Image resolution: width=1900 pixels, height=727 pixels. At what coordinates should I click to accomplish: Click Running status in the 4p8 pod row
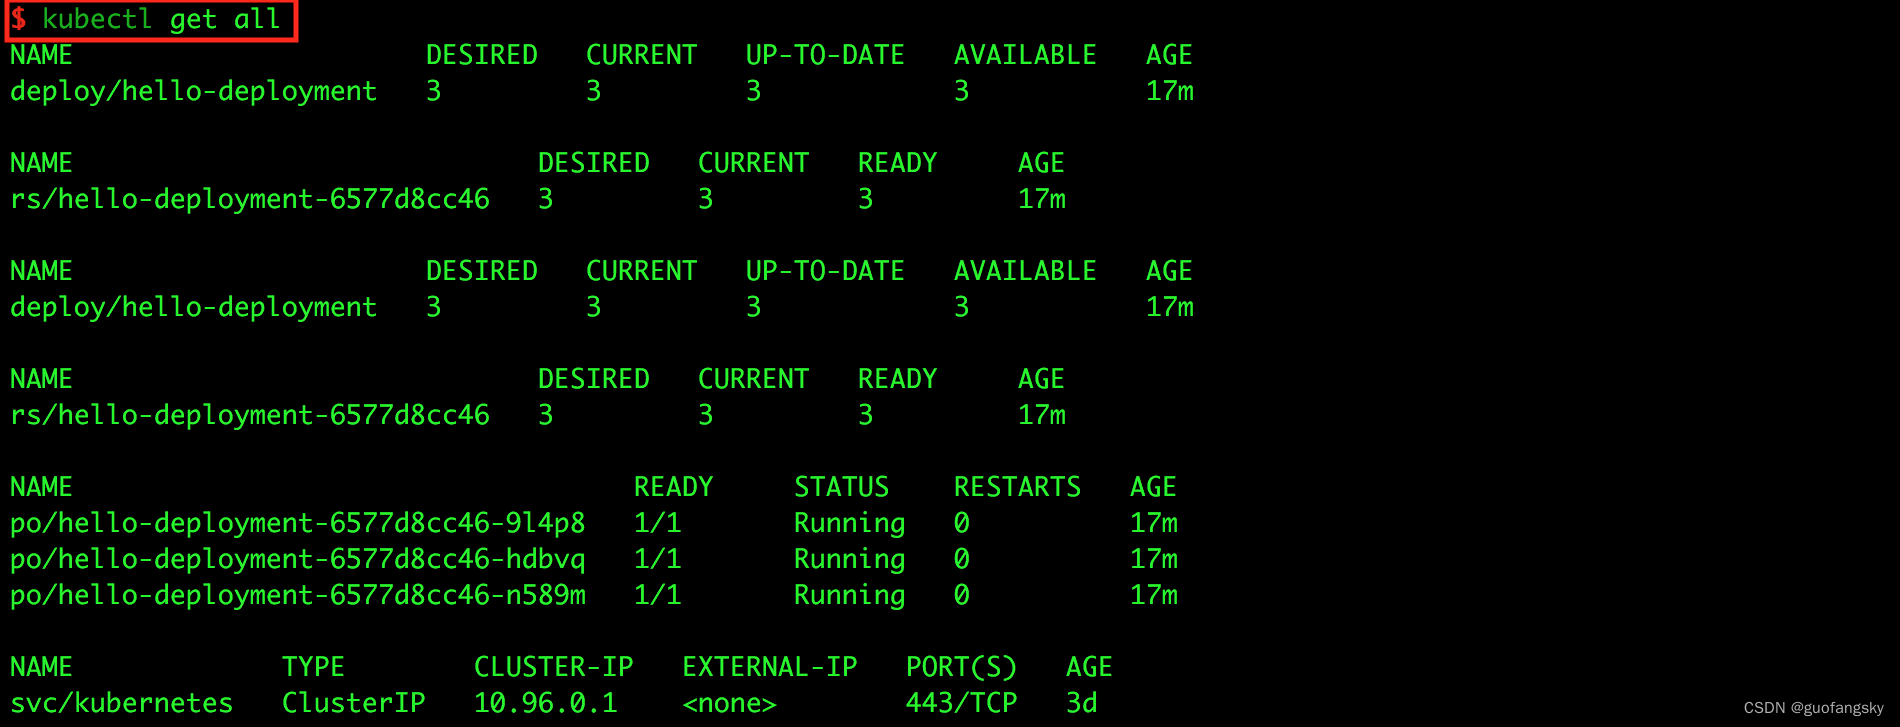(x=850, y=523)
